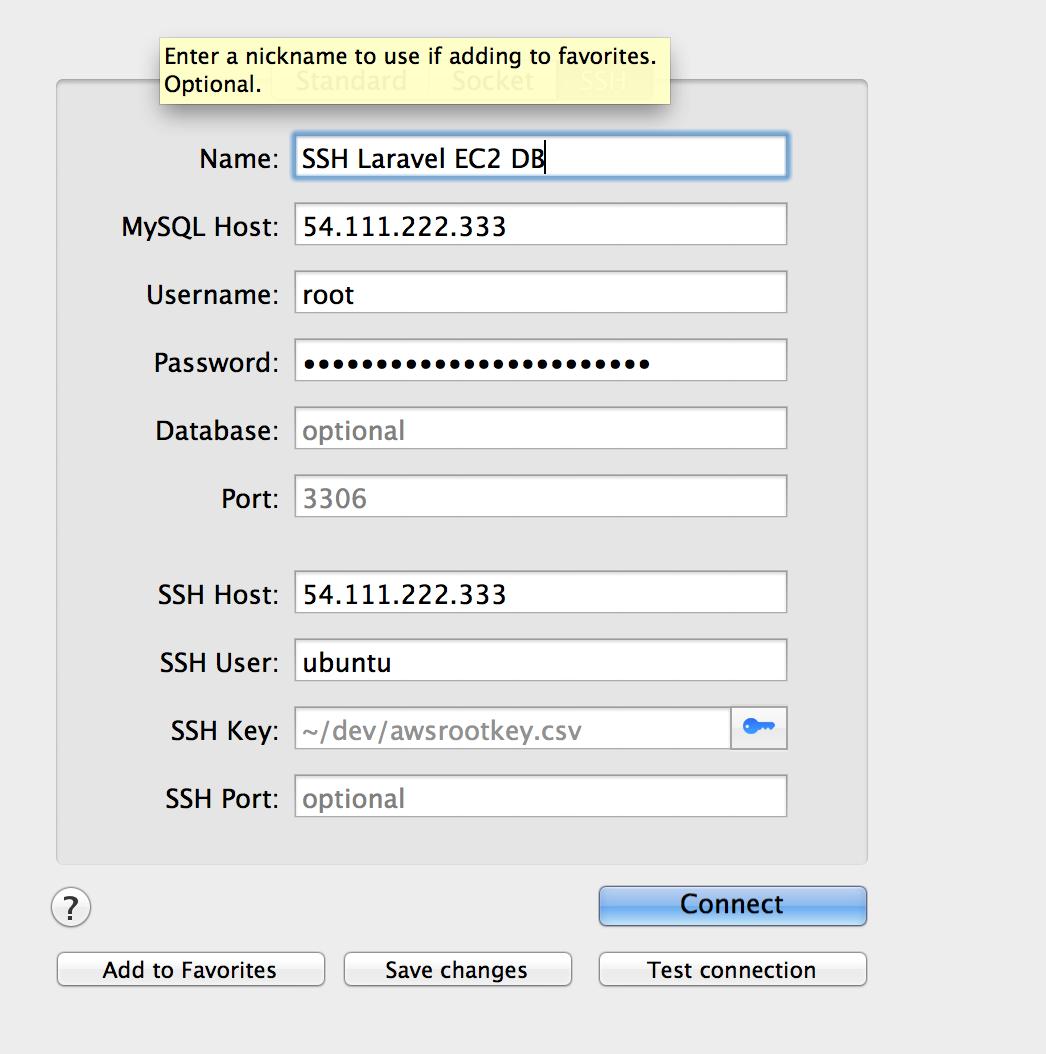The image size is (1046, 1054).
Task: Click the optional Database field
Action: [x=540, y=428]
